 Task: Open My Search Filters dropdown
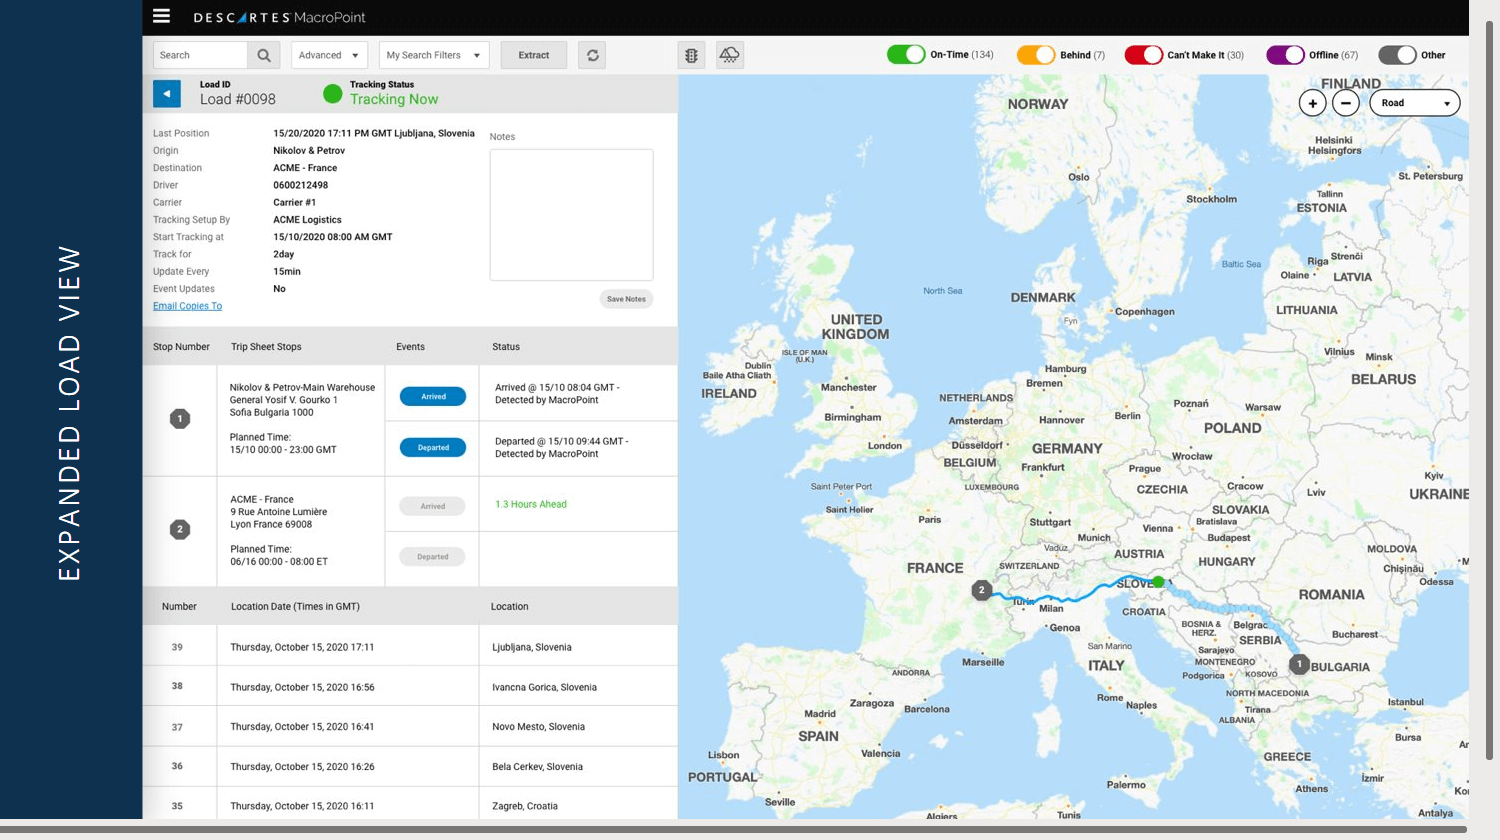(434, 55)
